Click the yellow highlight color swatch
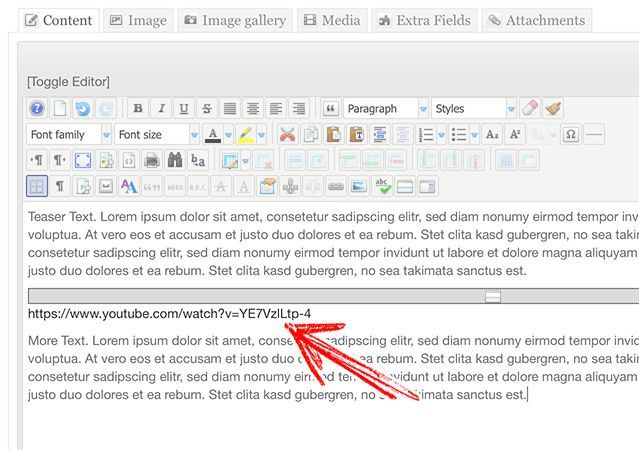The height and width of the screenshot is (450, 639). (x=246, y=135)
